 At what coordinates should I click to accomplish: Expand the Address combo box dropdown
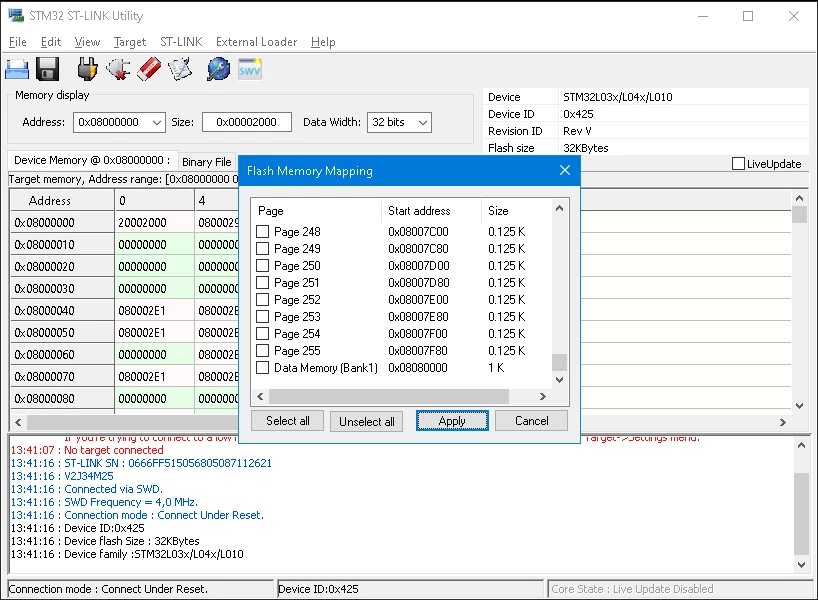coord(157,123)
